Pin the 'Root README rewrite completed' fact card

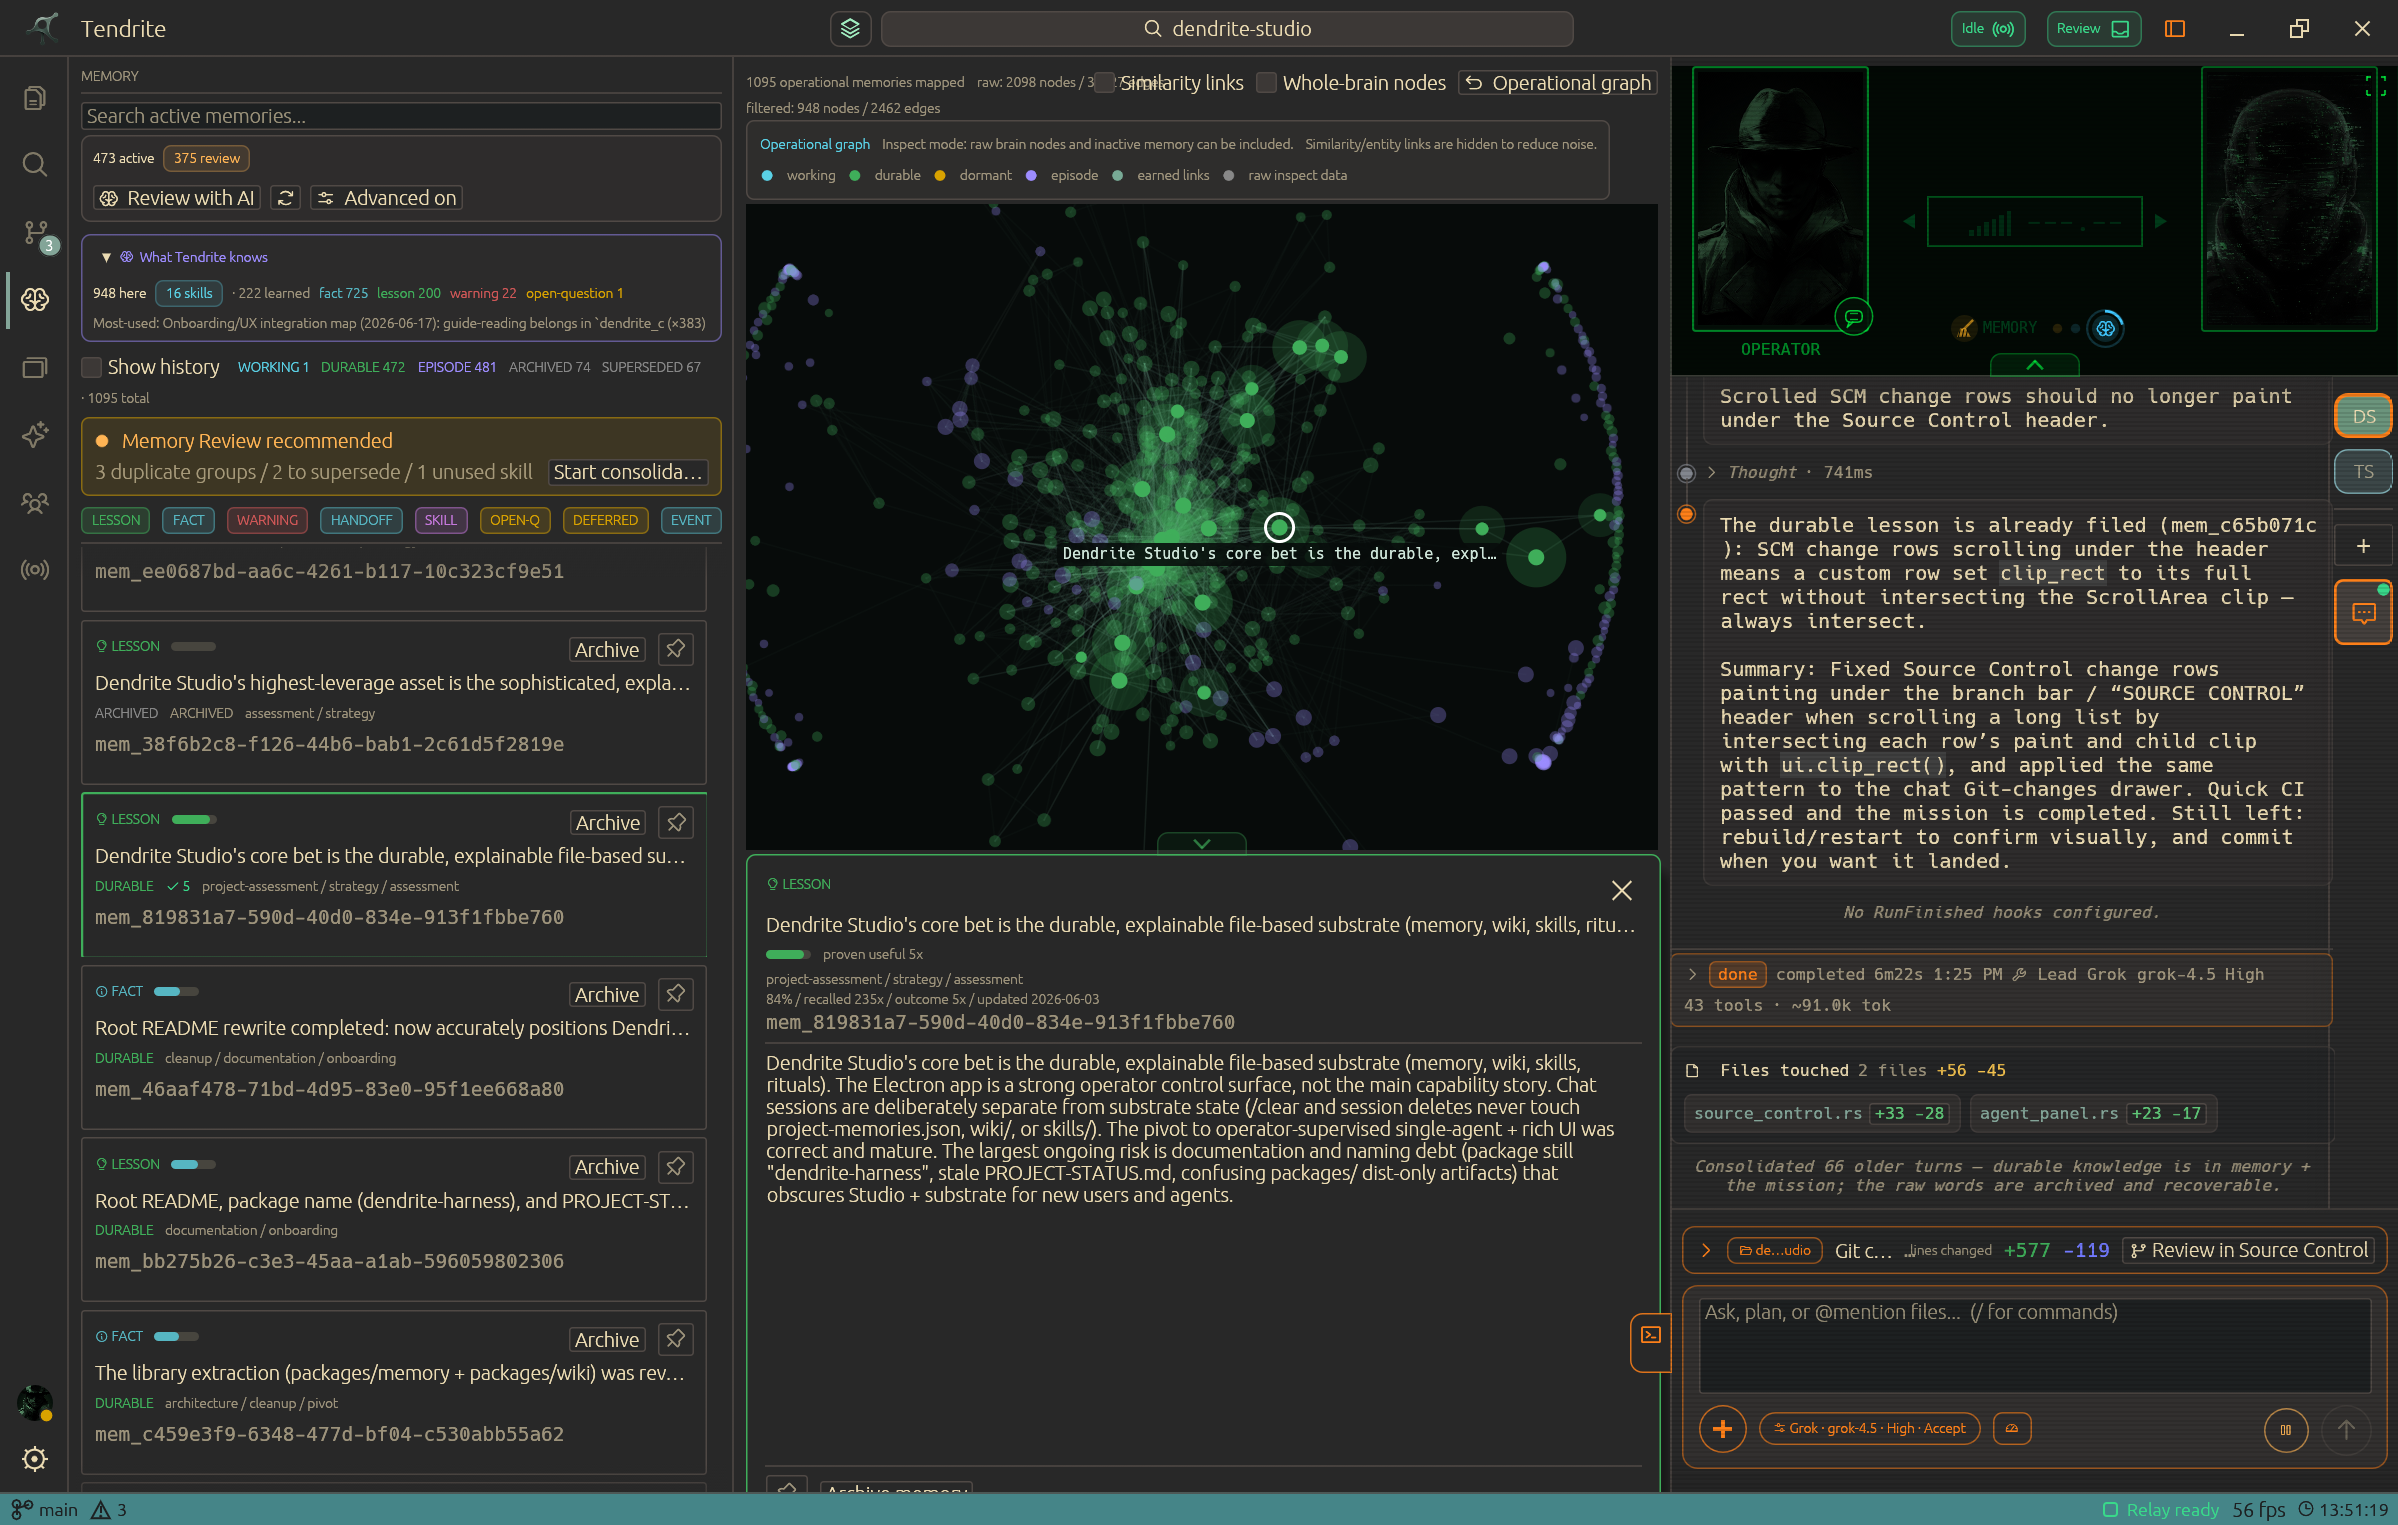click(676, 994)
